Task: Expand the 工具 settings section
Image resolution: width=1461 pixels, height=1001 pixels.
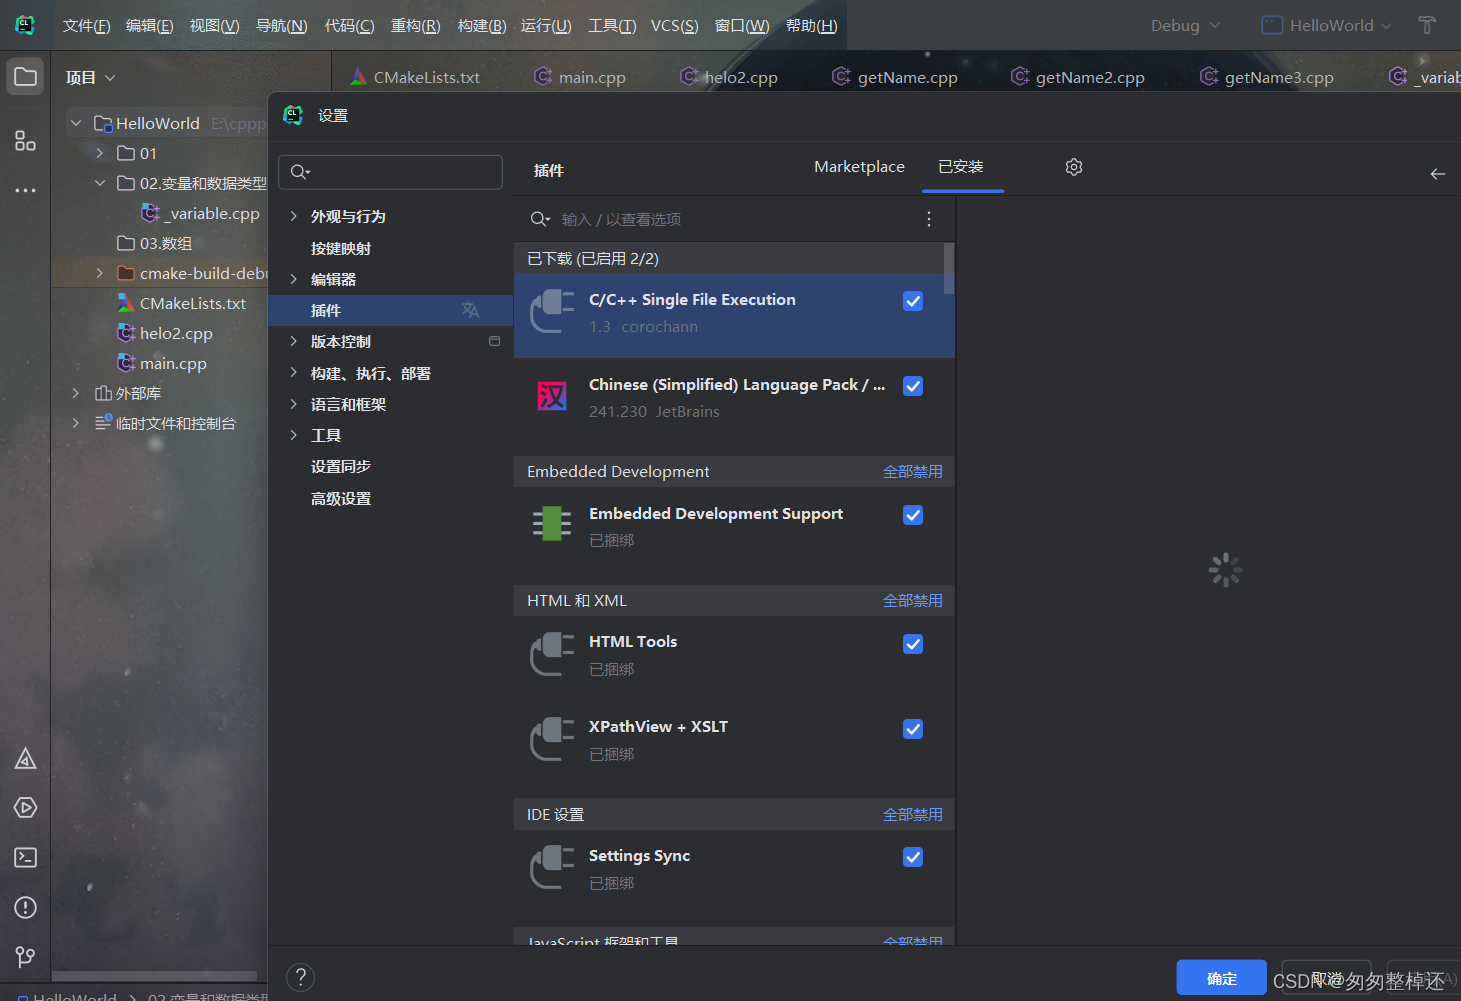Action: pyautogui.click(x=293, y=435)
